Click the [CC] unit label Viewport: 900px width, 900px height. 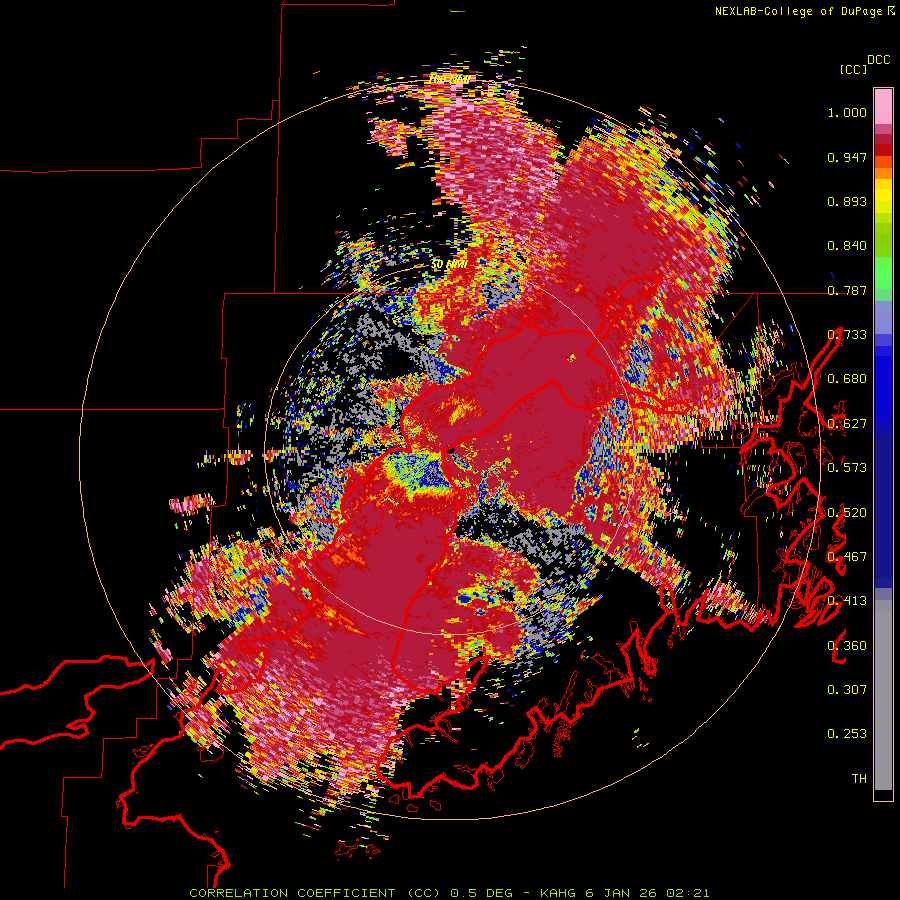[x=853, y=69]
